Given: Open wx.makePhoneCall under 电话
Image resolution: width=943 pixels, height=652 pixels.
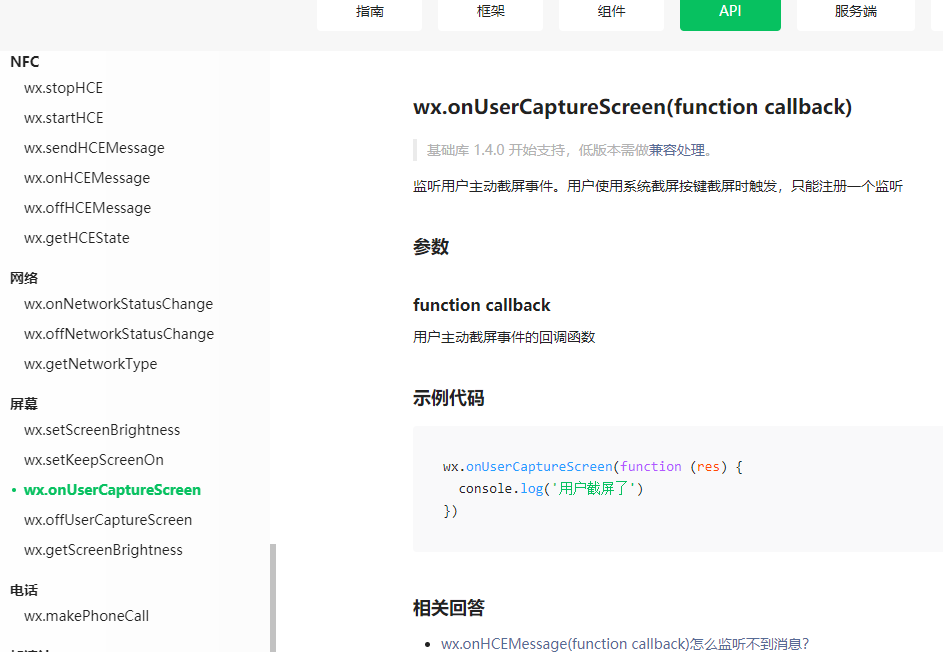Looking at the screenshot, I should (87, 616).
